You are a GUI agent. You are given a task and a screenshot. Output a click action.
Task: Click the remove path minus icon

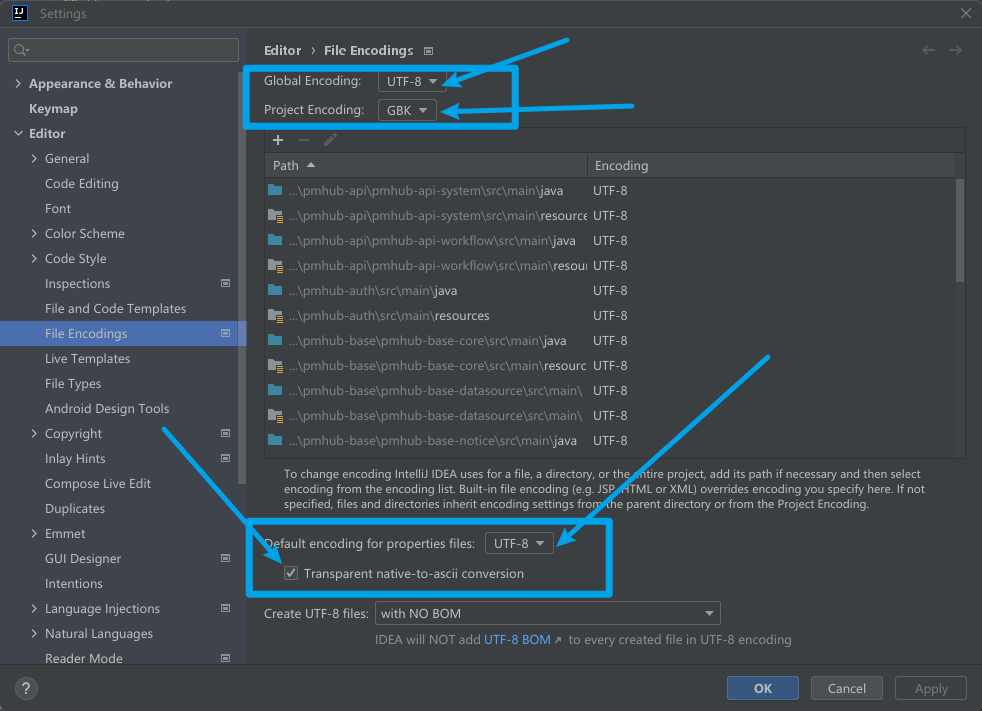(304, 140)
